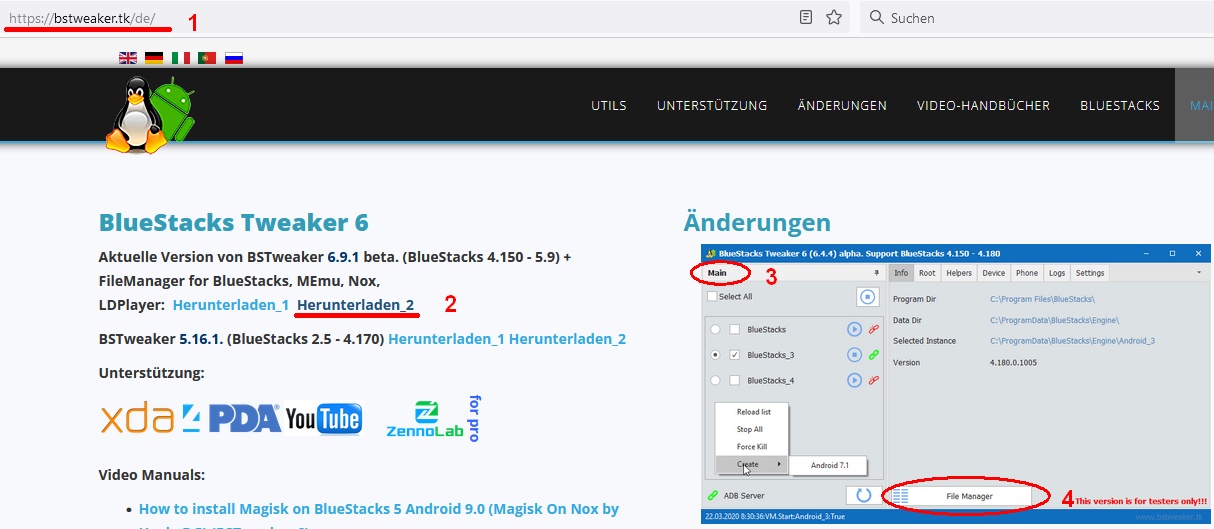Screen dimensions: 1214x529
Task: Click the Änderungen heading
Action: click(757, 222)
